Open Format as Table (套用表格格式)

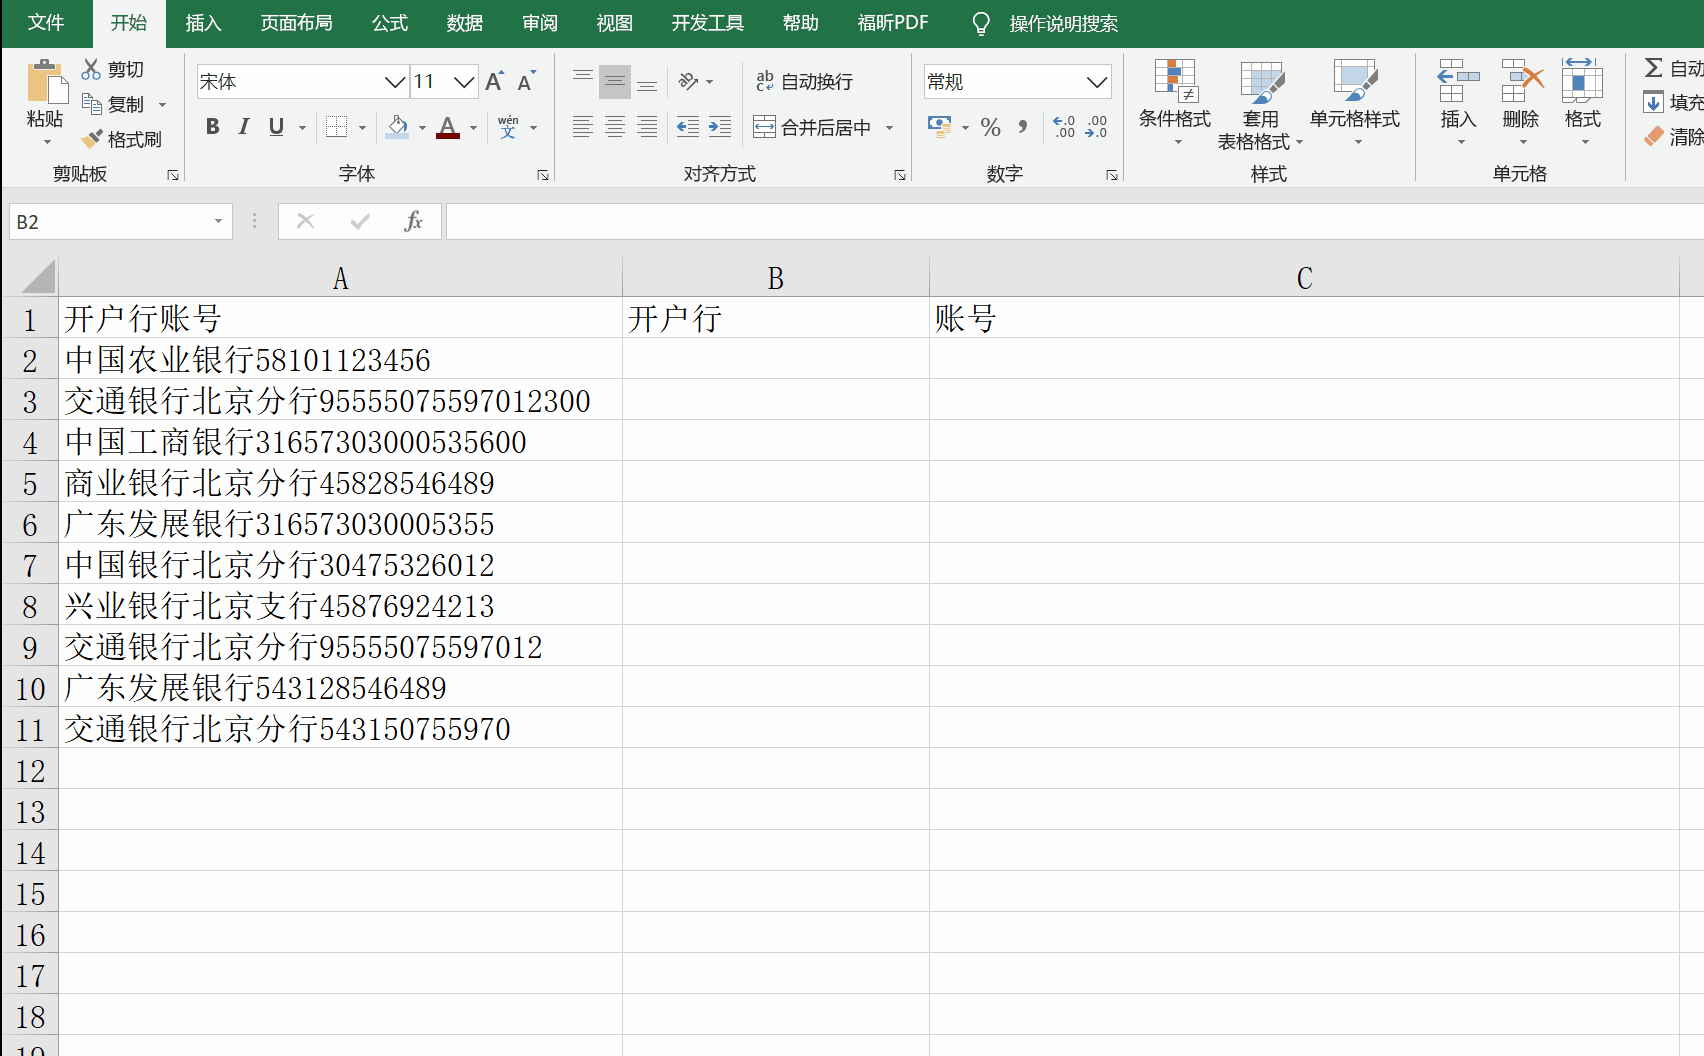(1261, 104)
